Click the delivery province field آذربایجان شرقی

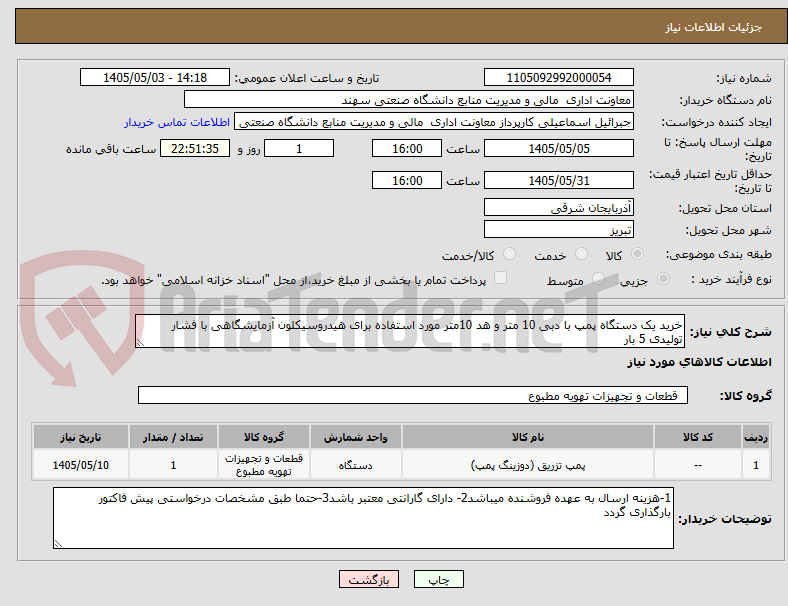(559, 208)
